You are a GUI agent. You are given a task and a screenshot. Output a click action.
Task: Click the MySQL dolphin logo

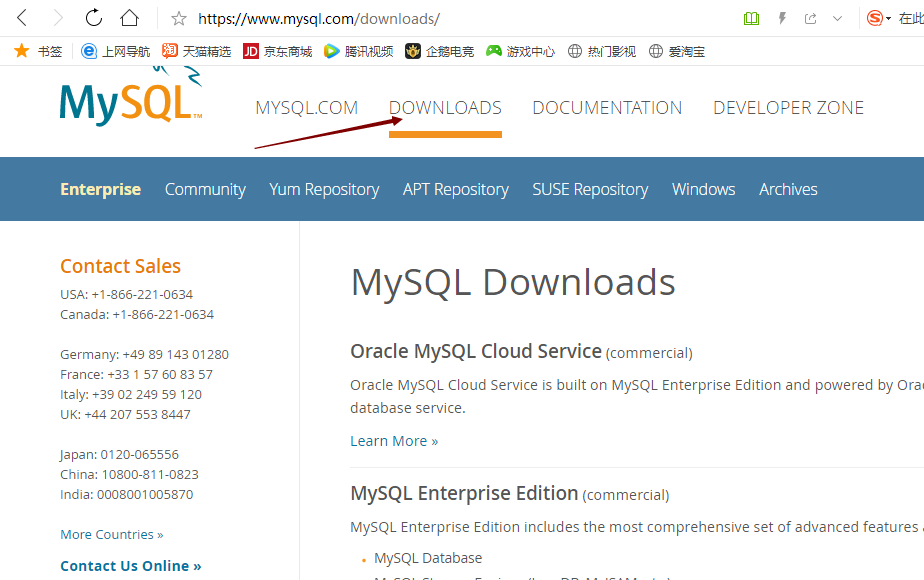[131, 95]
